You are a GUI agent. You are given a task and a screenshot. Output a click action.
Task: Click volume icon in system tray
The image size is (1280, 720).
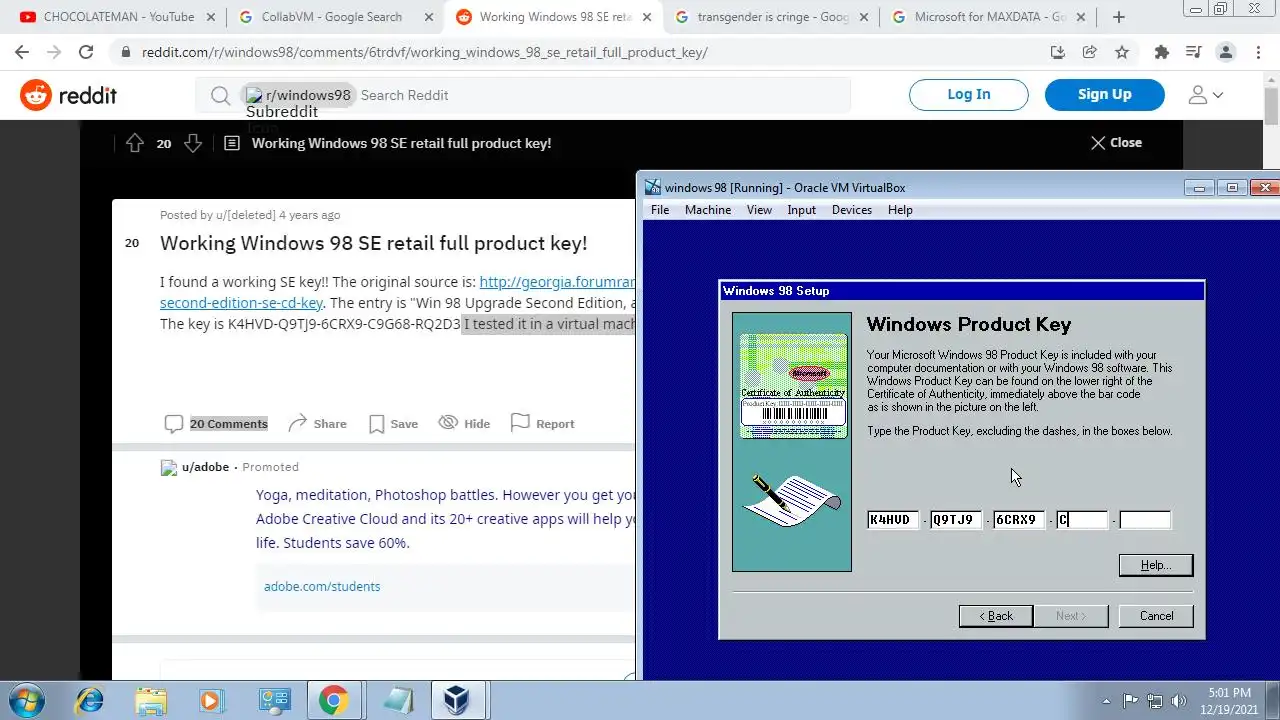[1179, 701]
